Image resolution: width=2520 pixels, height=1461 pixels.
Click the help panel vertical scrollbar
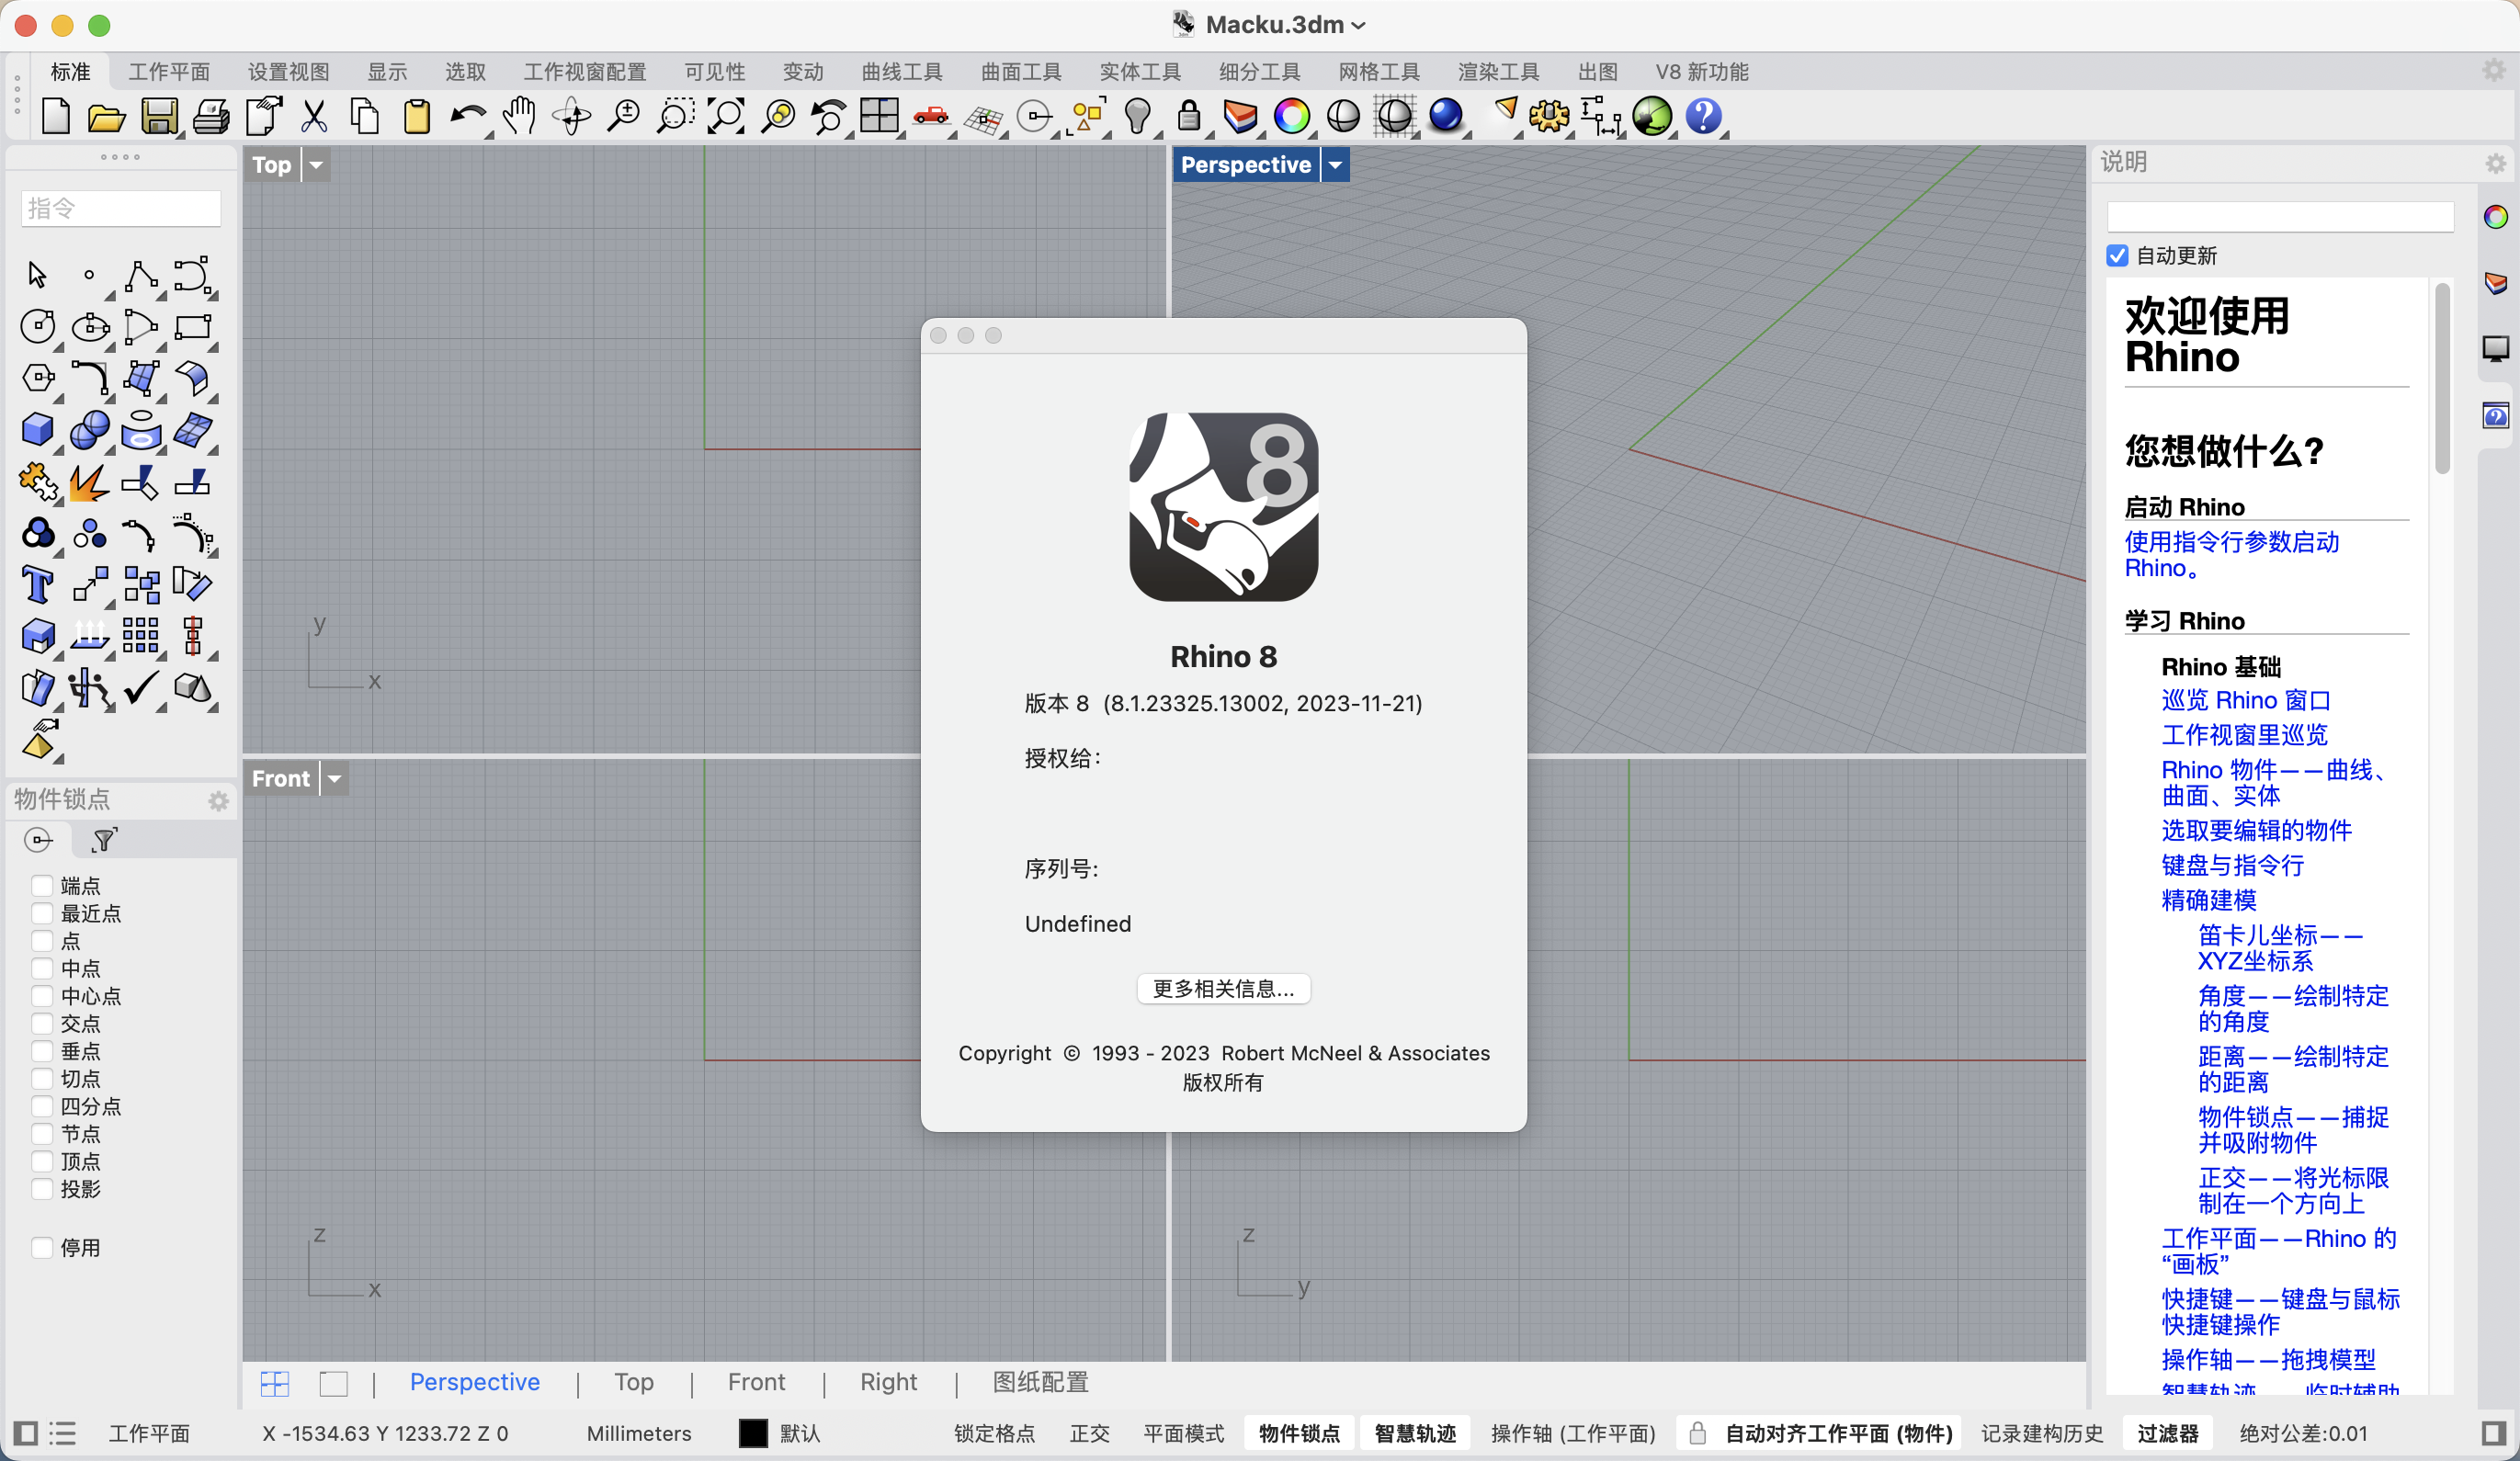[2442, 380]
